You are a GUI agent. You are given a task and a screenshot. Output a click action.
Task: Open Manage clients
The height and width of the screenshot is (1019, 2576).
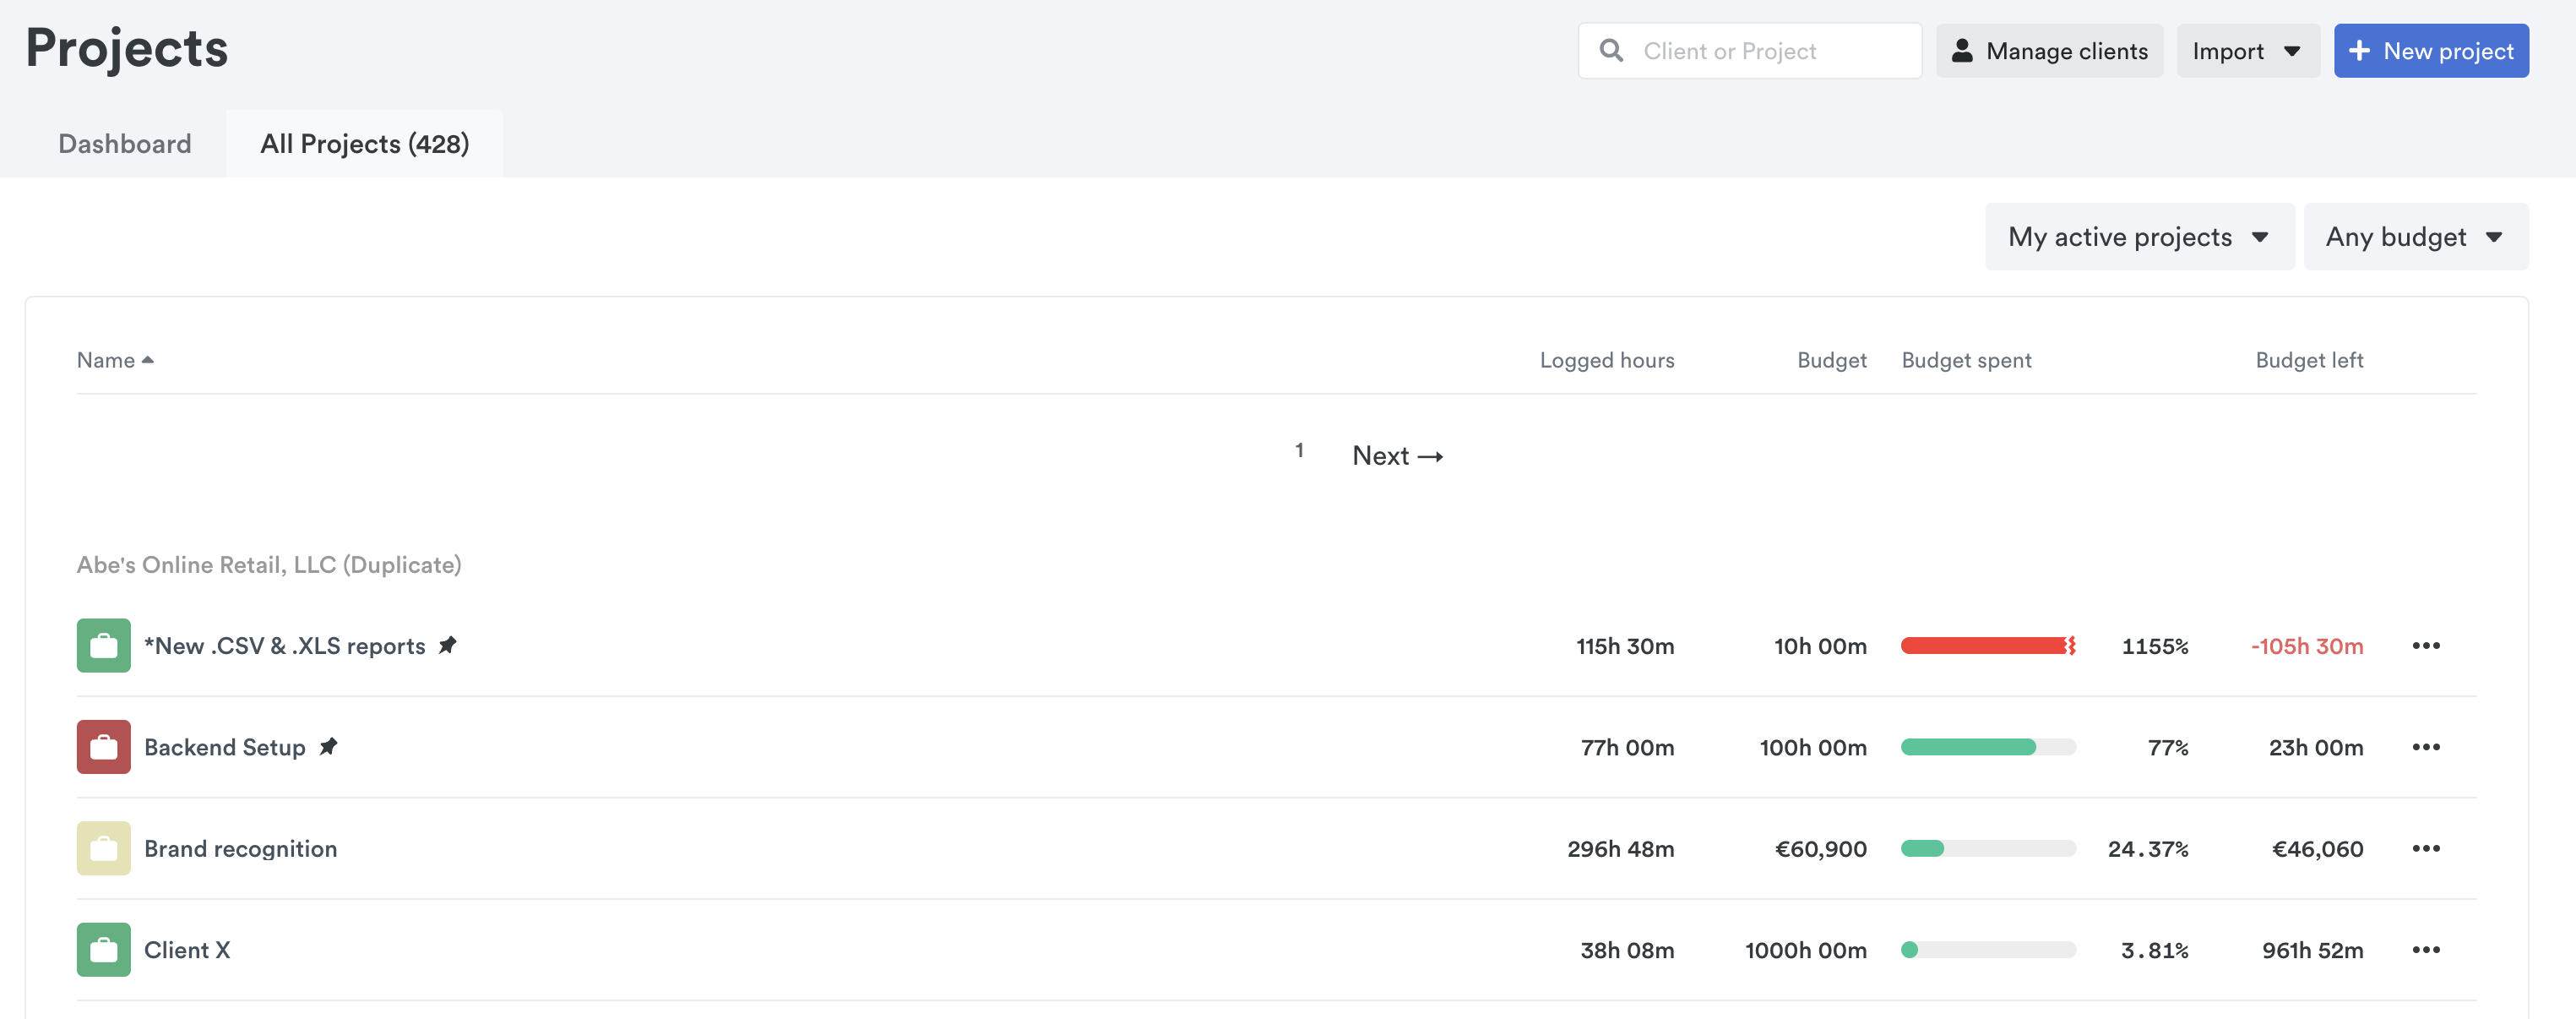pyautogui.click(x=2048, y=51)
